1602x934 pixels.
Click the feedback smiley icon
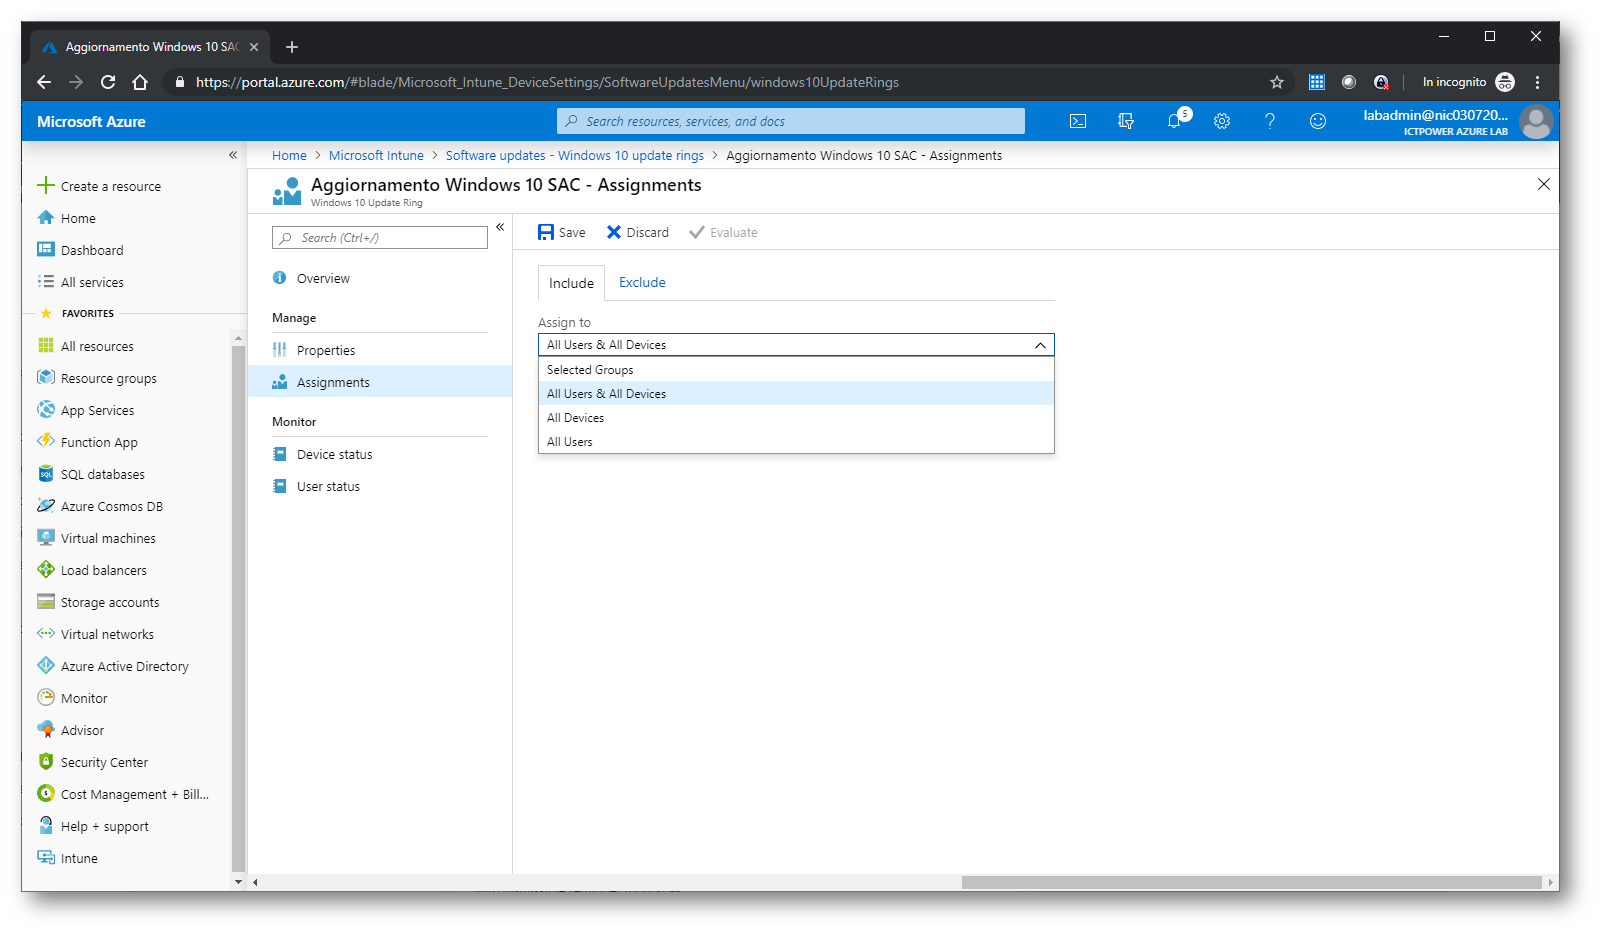point(1318,121)
